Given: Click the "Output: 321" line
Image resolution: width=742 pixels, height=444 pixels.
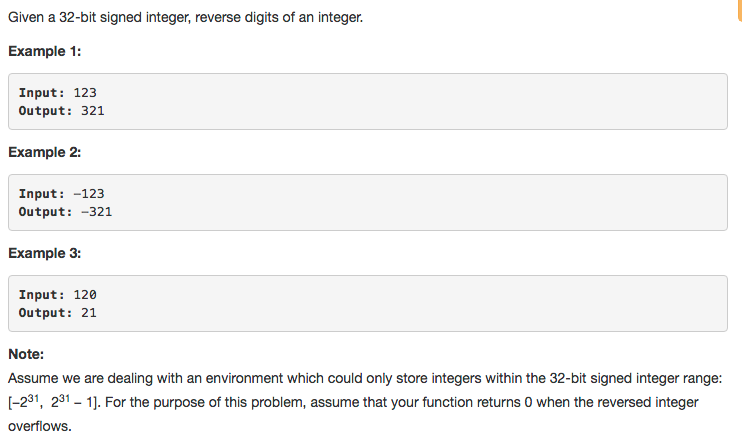Looking at the screenshot, I should point(61,110).
